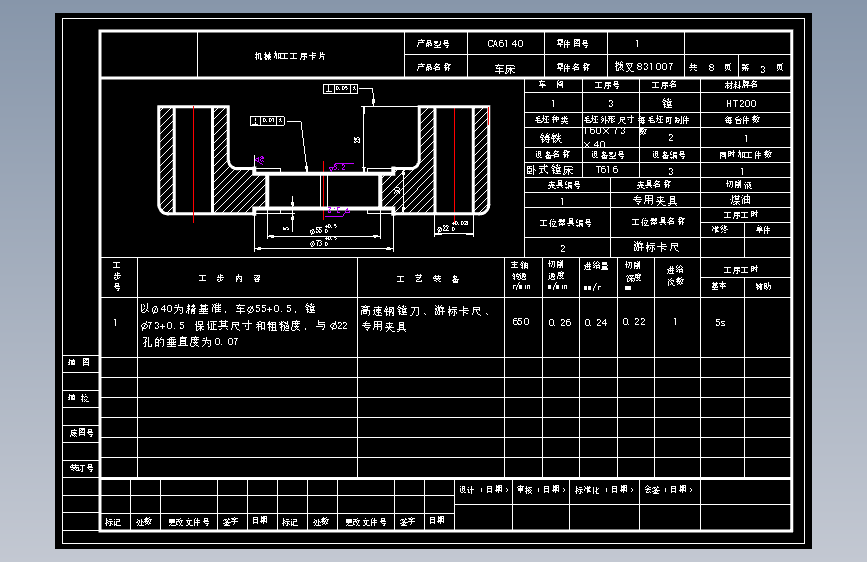Click the process name value 镗
This screenshot has width=867, height=562.
coord(667,103)
